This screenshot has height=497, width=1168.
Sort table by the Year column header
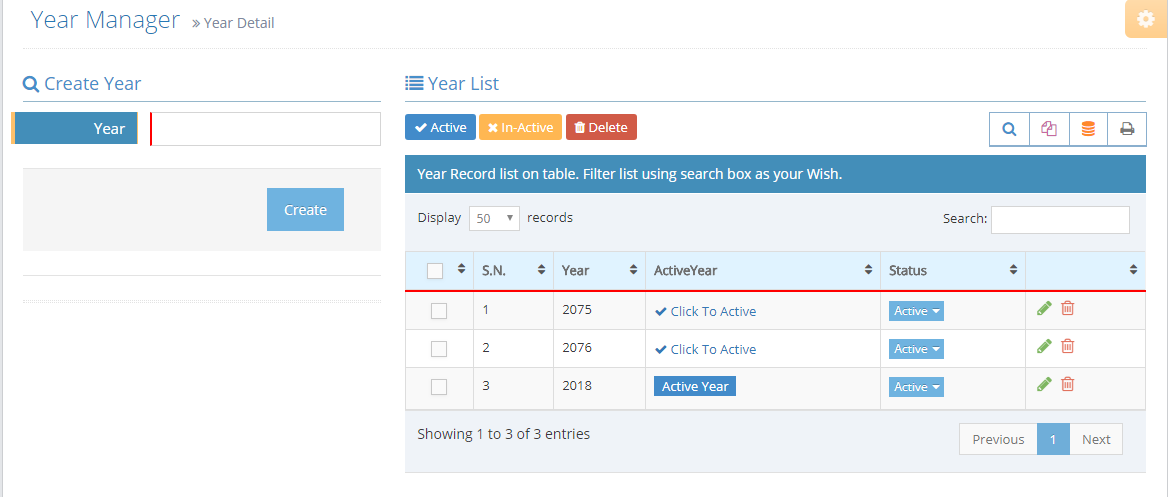coord(598,270)
